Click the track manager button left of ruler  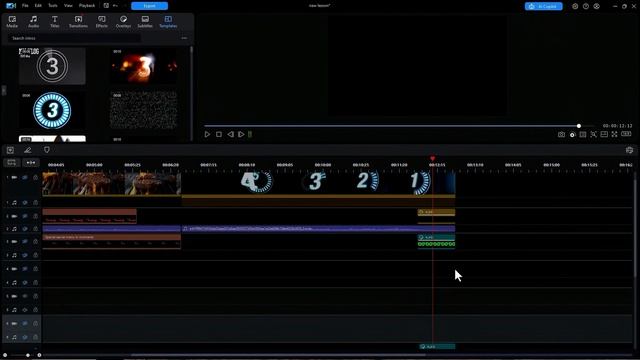click(x=11, y=163)
